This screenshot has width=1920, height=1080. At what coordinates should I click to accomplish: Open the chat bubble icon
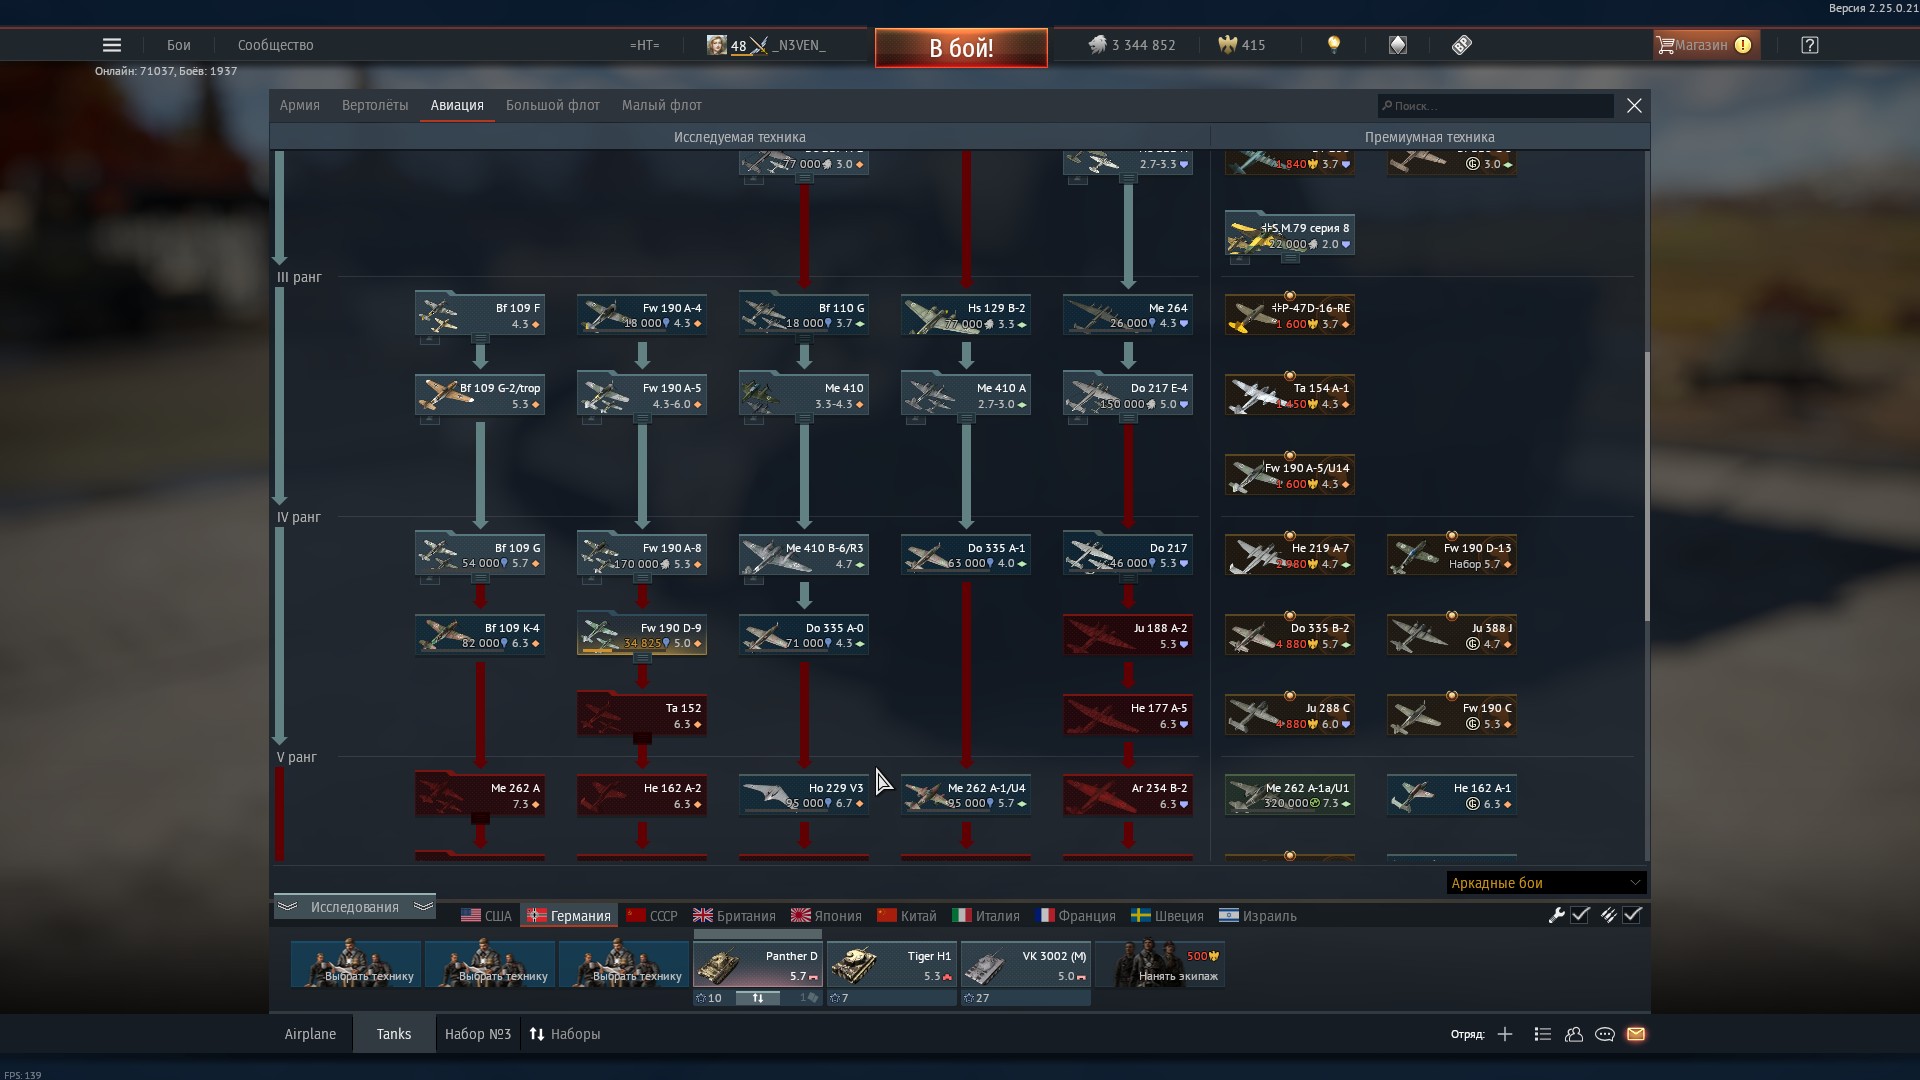point(1605,1034)
